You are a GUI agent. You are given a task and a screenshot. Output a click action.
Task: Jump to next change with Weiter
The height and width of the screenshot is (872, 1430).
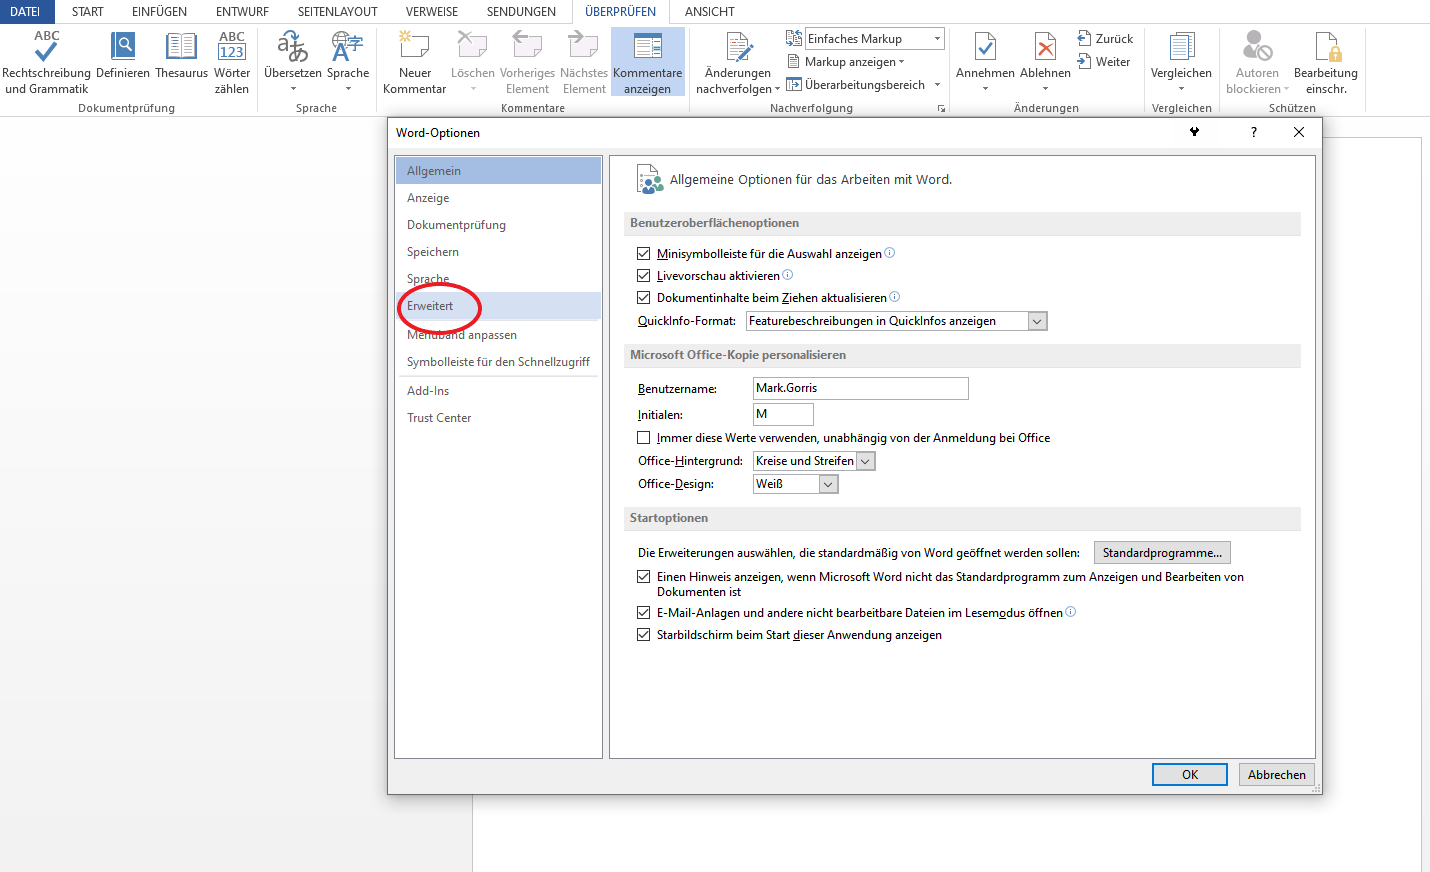(1104, 62)
